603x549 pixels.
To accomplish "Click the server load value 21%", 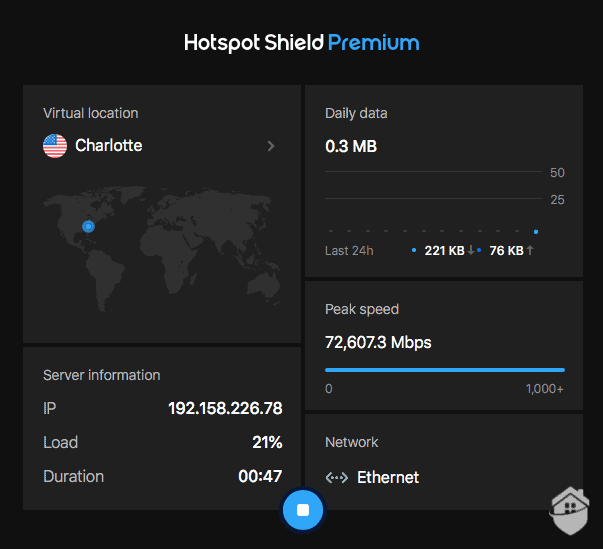I will [267, 442].
